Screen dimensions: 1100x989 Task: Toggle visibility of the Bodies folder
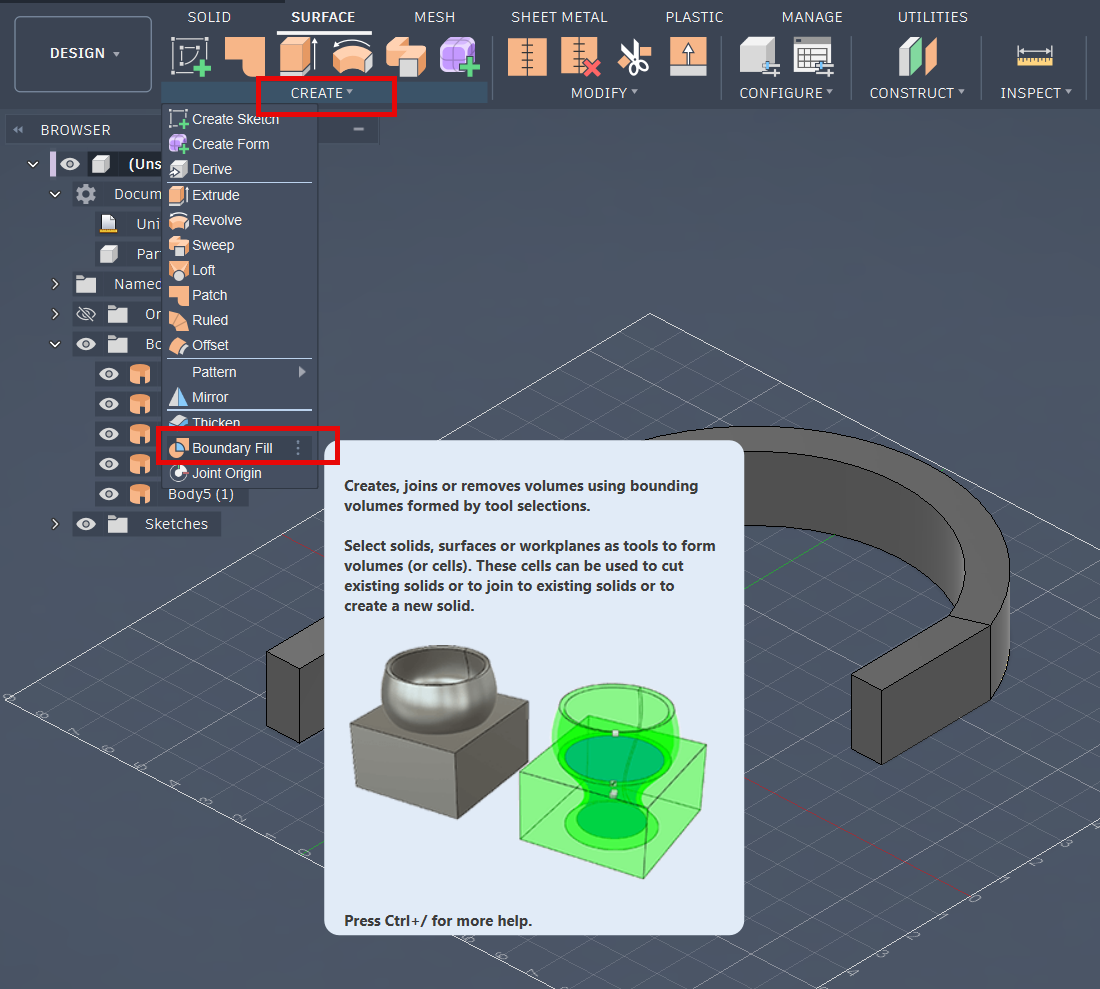86,344
